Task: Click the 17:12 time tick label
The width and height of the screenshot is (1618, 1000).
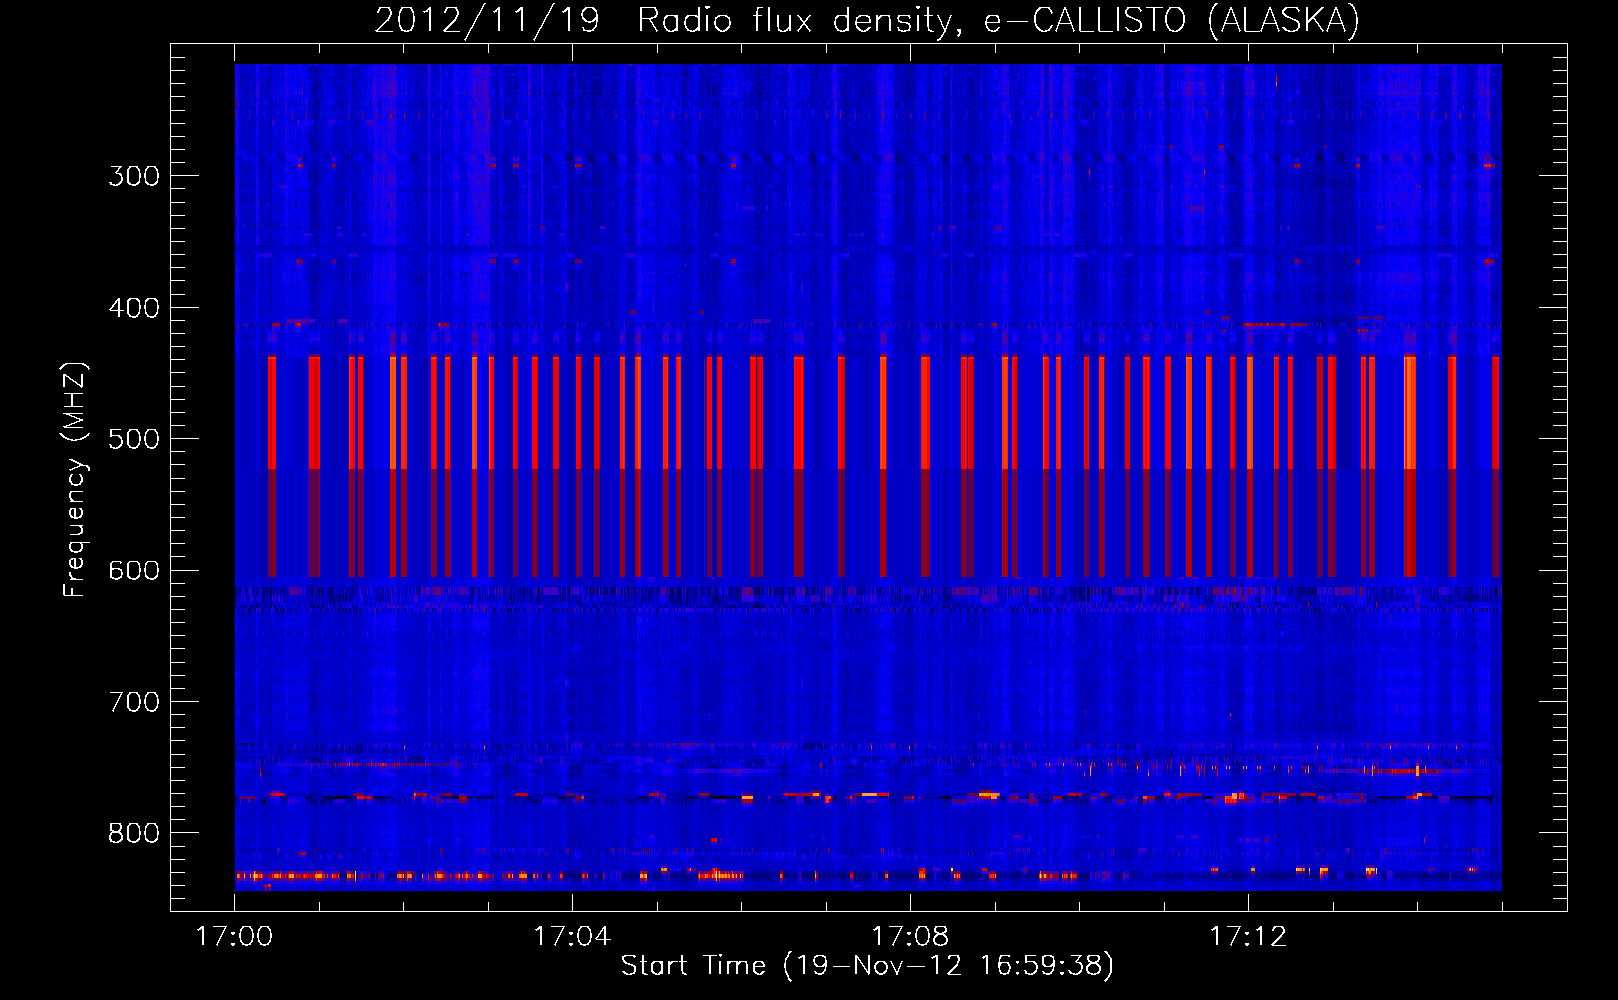Action: [x=1248, y=936]
